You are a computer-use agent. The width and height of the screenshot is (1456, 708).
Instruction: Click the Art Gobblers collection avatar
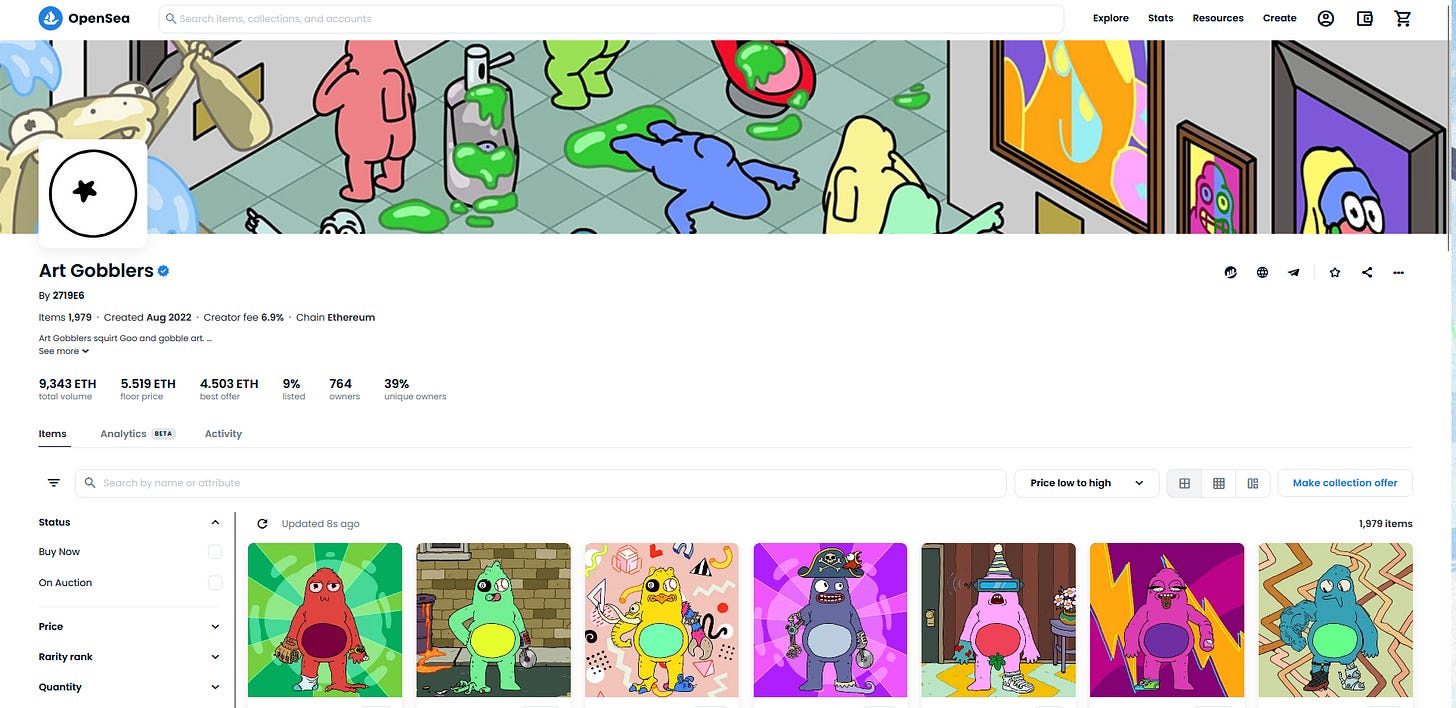tap(93, 193)
